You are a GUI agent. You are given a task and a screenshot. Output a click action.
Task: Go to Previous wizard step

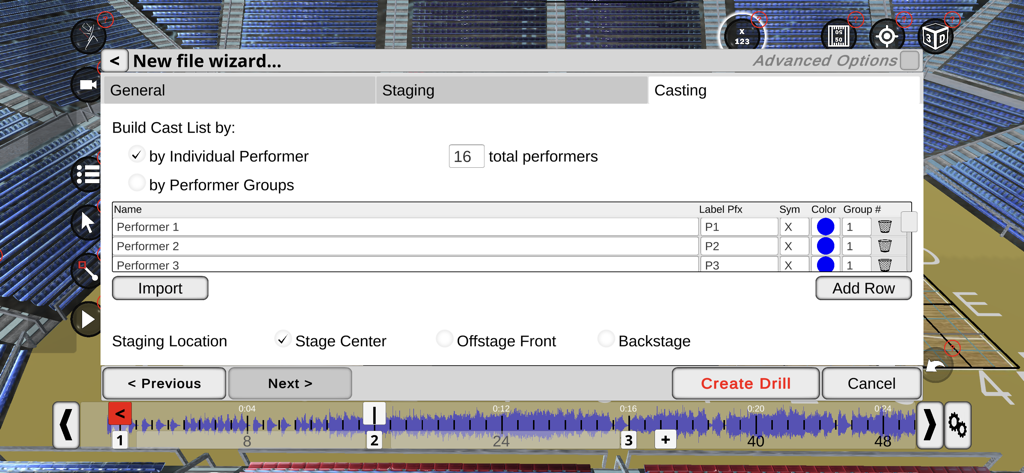pos(164,383)
